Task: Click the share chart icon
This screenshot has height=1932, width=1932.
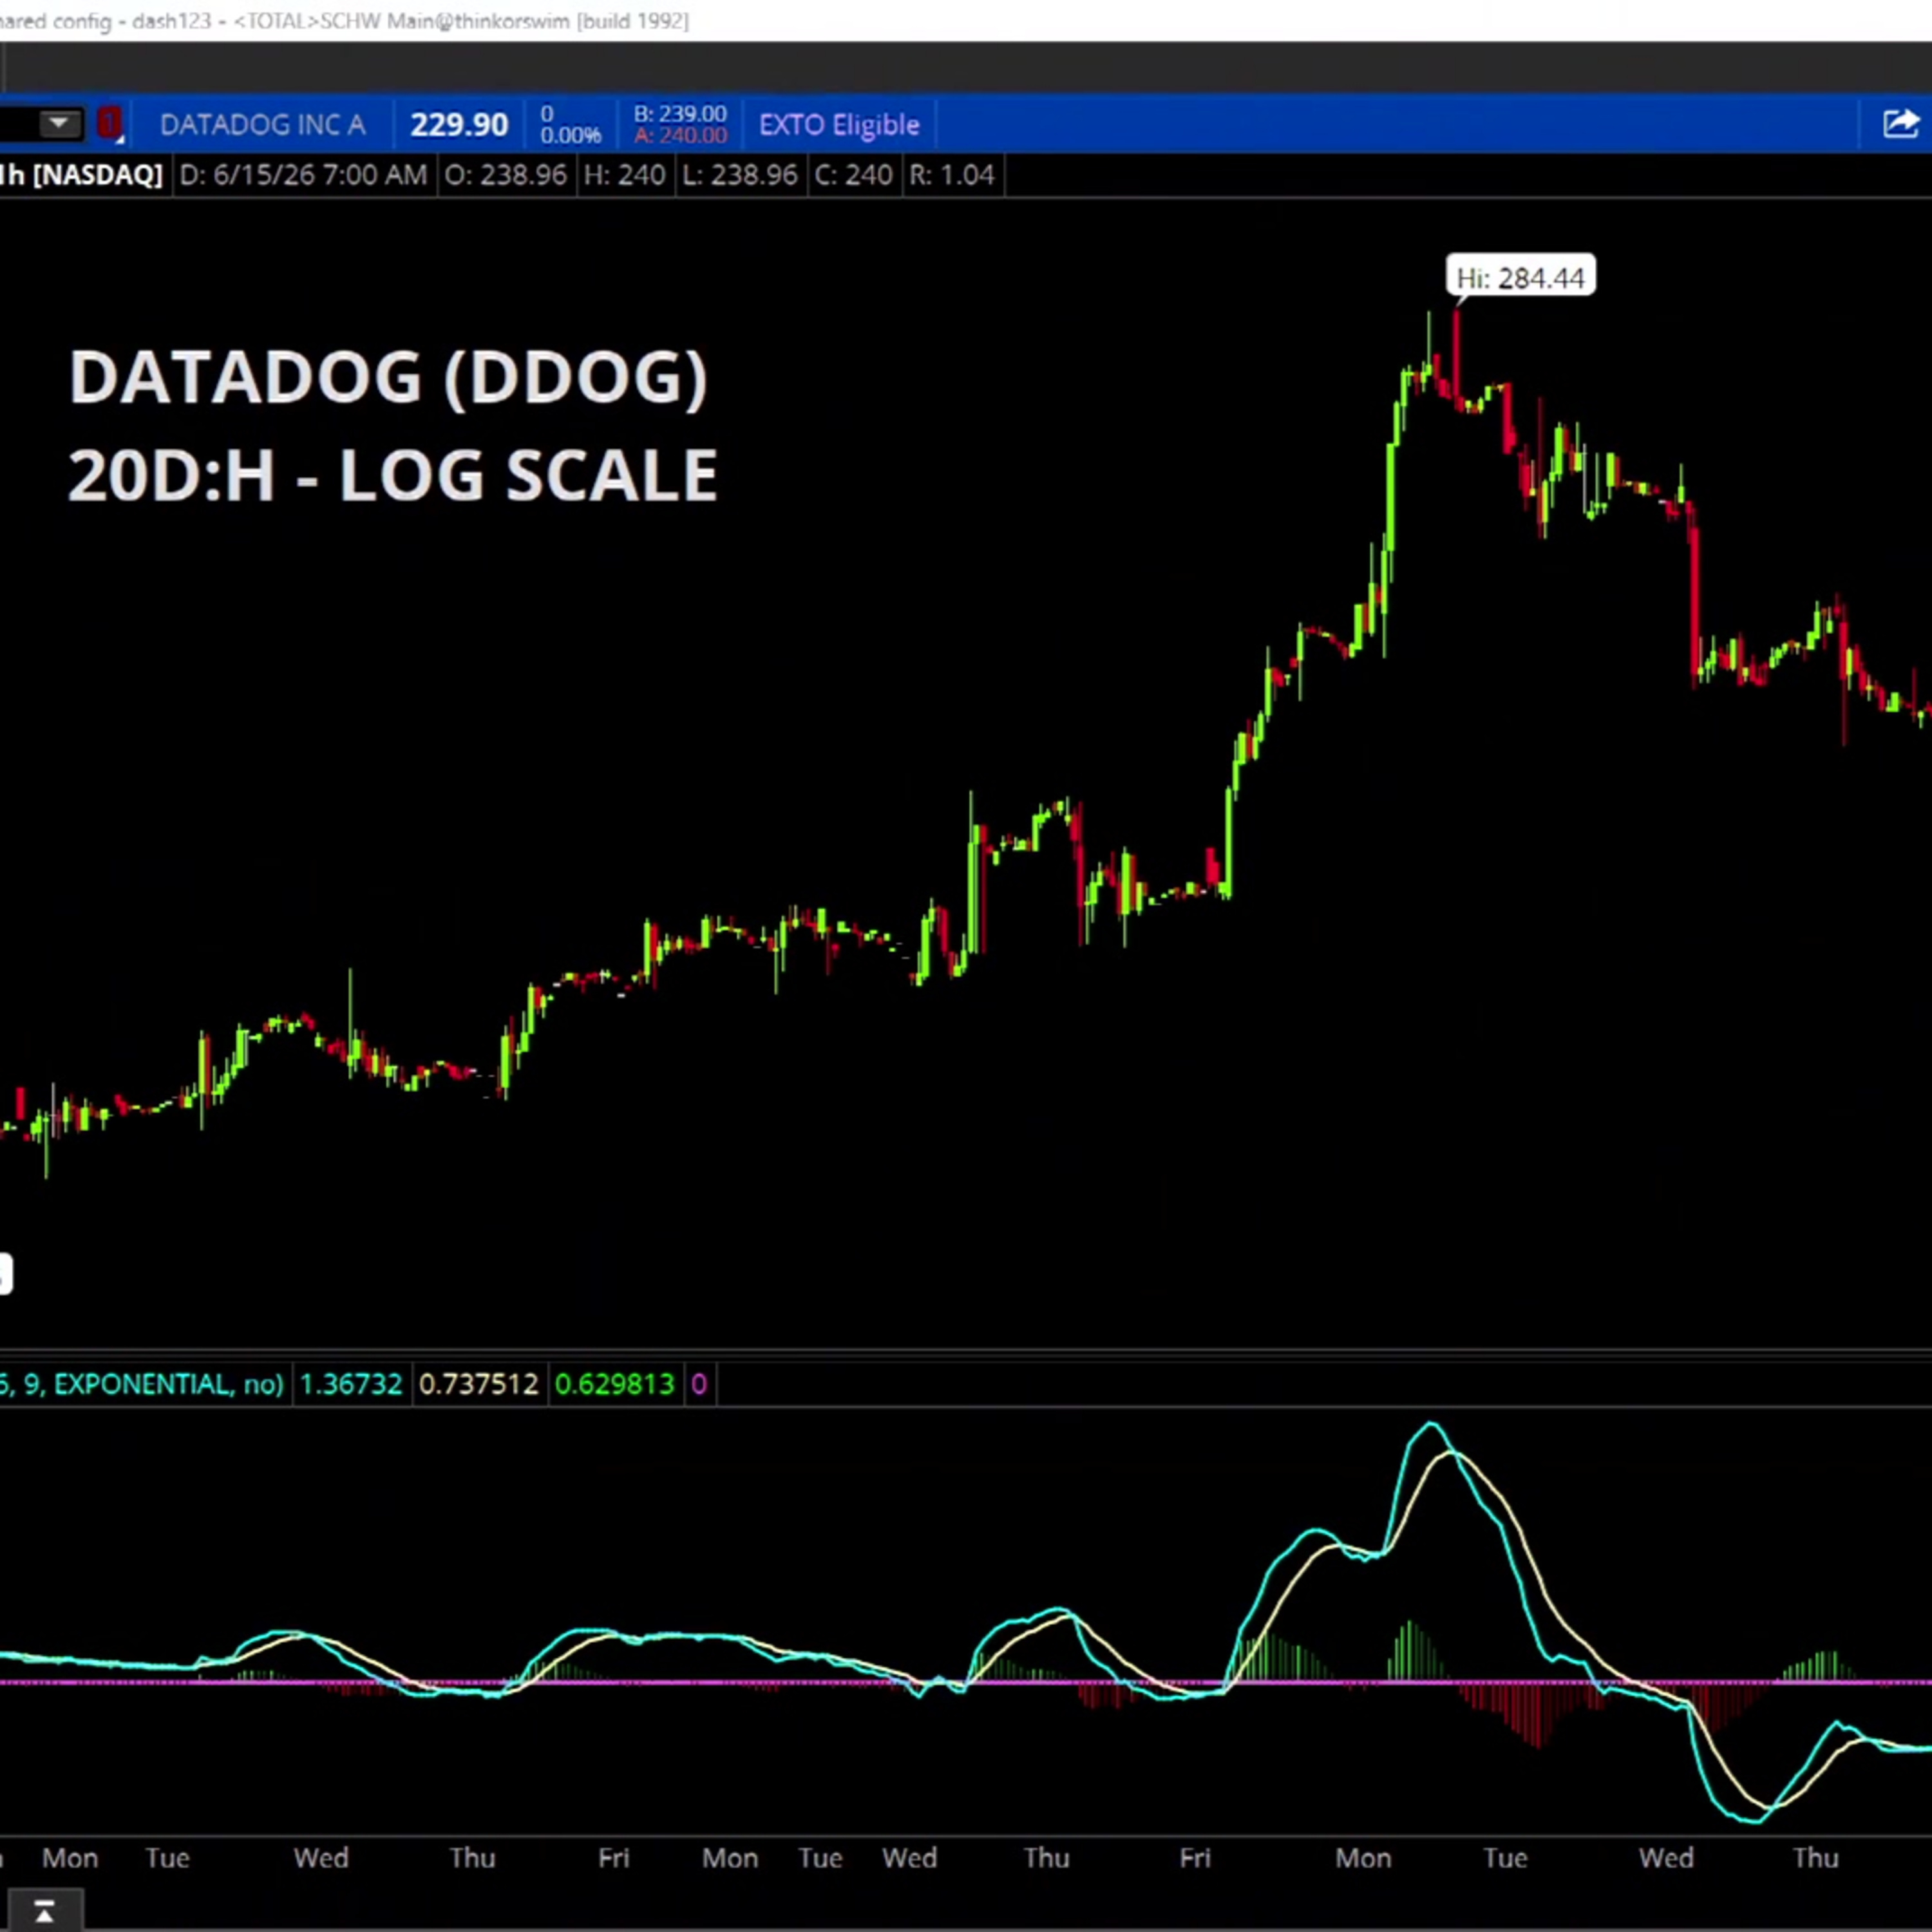Action: [1900, 124]
